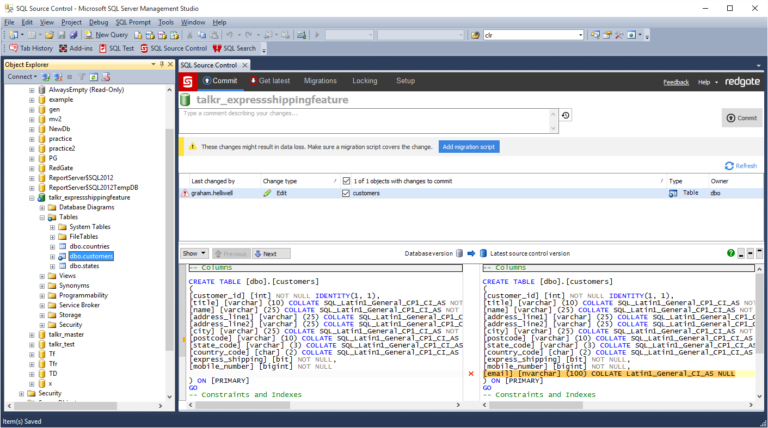Screen dimensions: 768x428
Task: Click the Redgate SQL Source Control logo
Action: [x=188, y=81]
